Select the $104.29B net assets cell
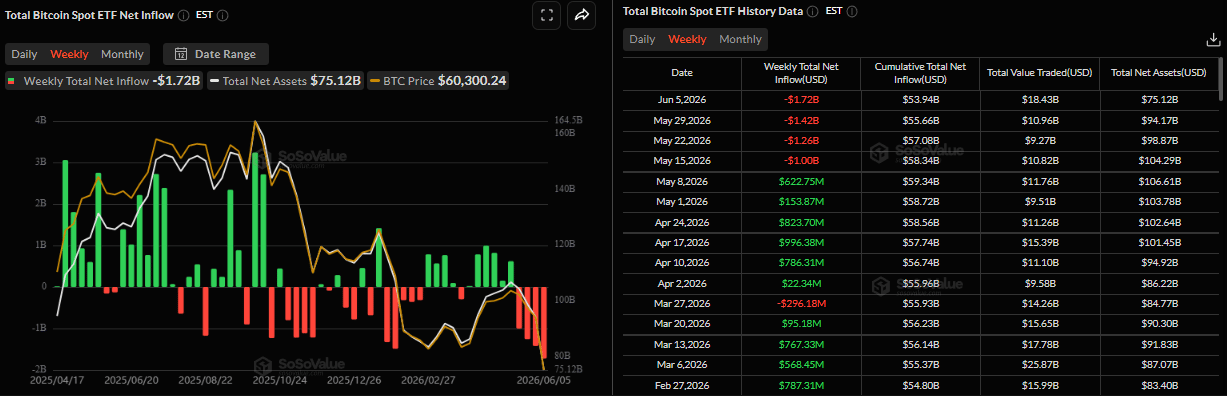The height and width of the screenshot is (396, 1227). (1158, 161)
